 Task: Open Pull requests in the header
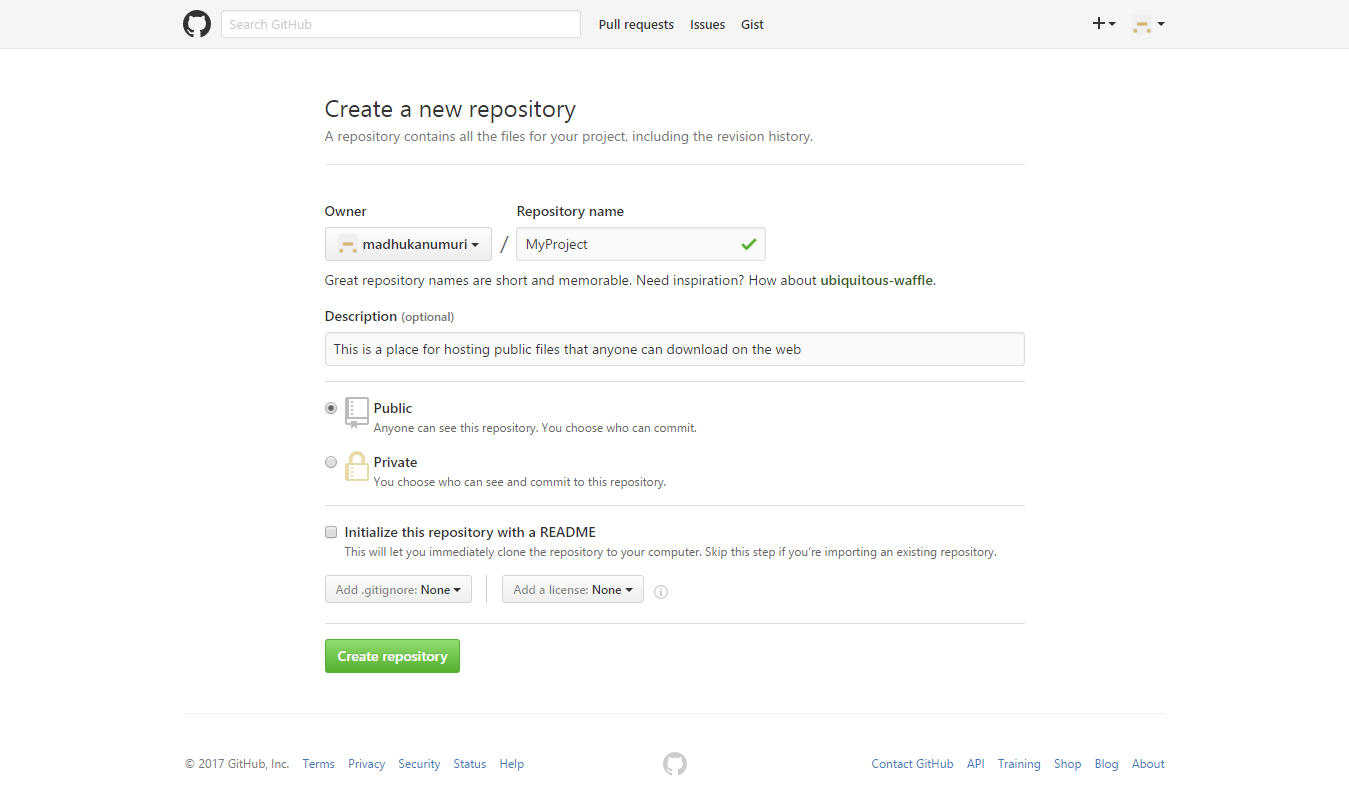coord(636,24)
